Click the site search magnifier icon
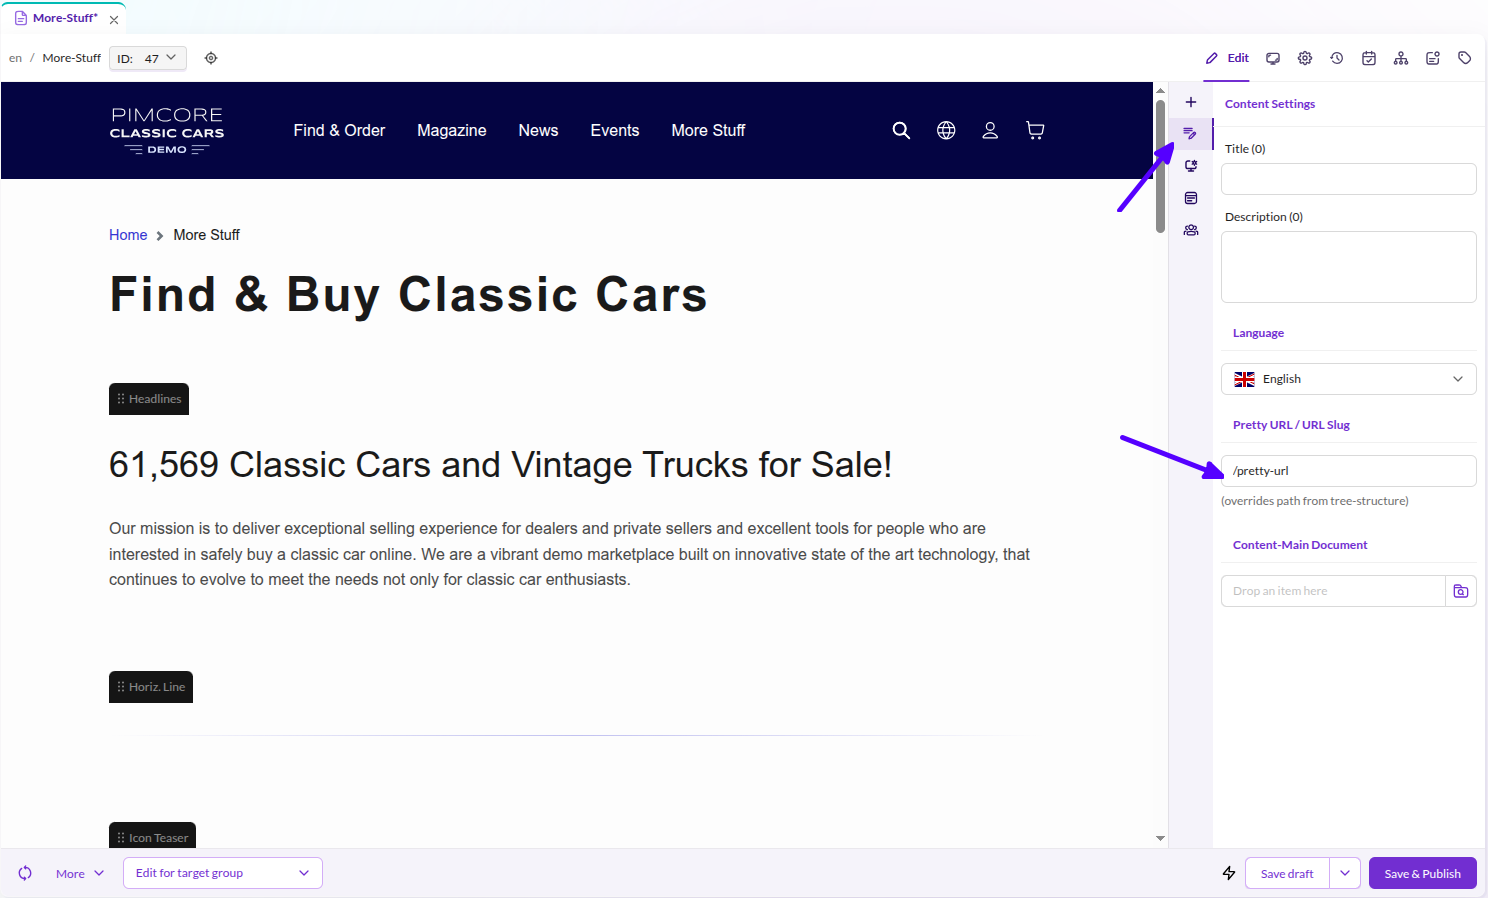 point(901,130)
